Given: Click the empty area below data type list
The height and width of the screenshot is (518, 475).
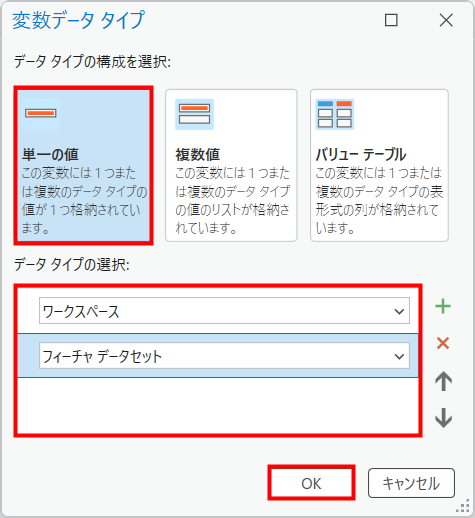Looking at the screenshot, I should click(218, 405).
